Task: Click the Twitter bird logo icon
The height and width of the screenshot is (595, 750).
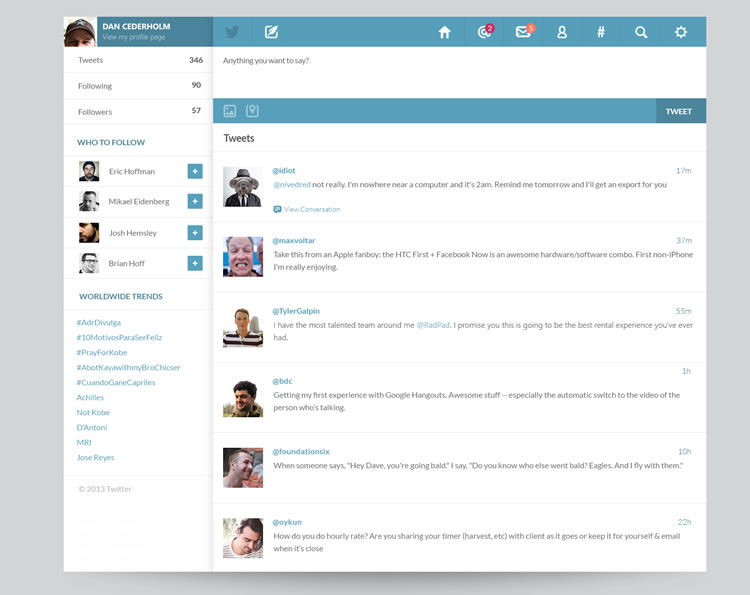Action: (232, 32)
